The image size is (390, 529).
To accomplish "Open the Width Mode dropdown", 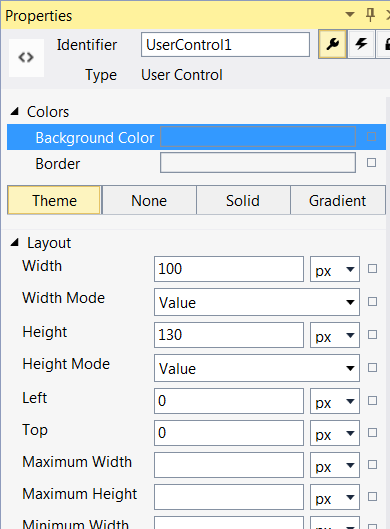I will click(257, 302).
